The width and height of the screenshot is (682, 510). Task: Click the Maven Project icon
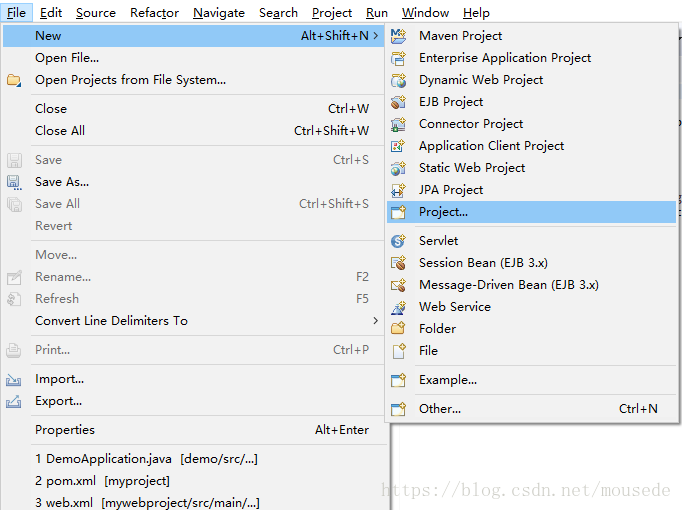(x=399, y=36)
